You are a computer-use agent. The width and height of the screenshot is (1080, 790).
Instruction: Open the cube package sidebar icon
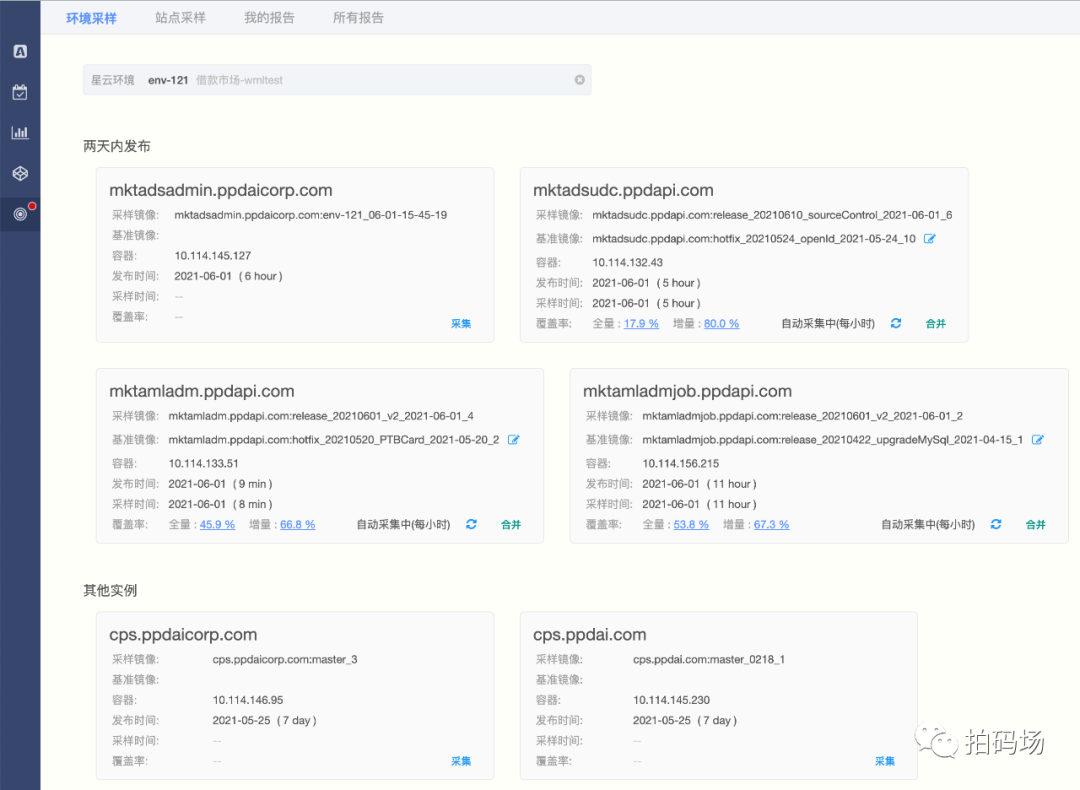pyautogui.click(x=20, y=174)
